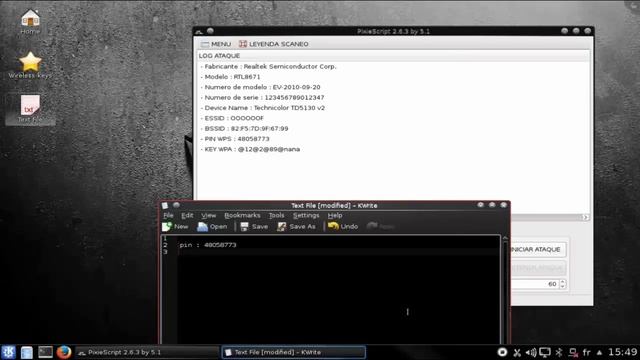Screen dimensions: 640x360
Task: Open LEYENDA SCANEO in PixieScript
Action: point(273,44)
